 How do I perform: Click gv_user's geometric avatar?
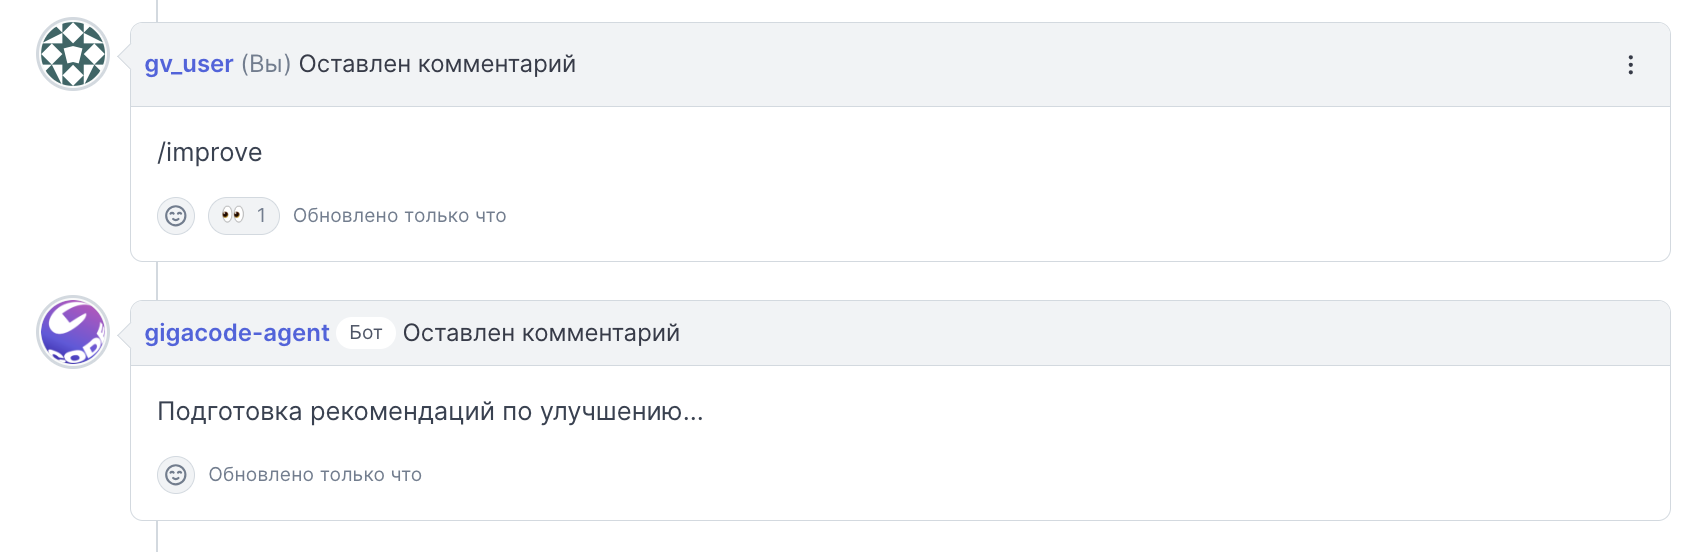point(73,54)
